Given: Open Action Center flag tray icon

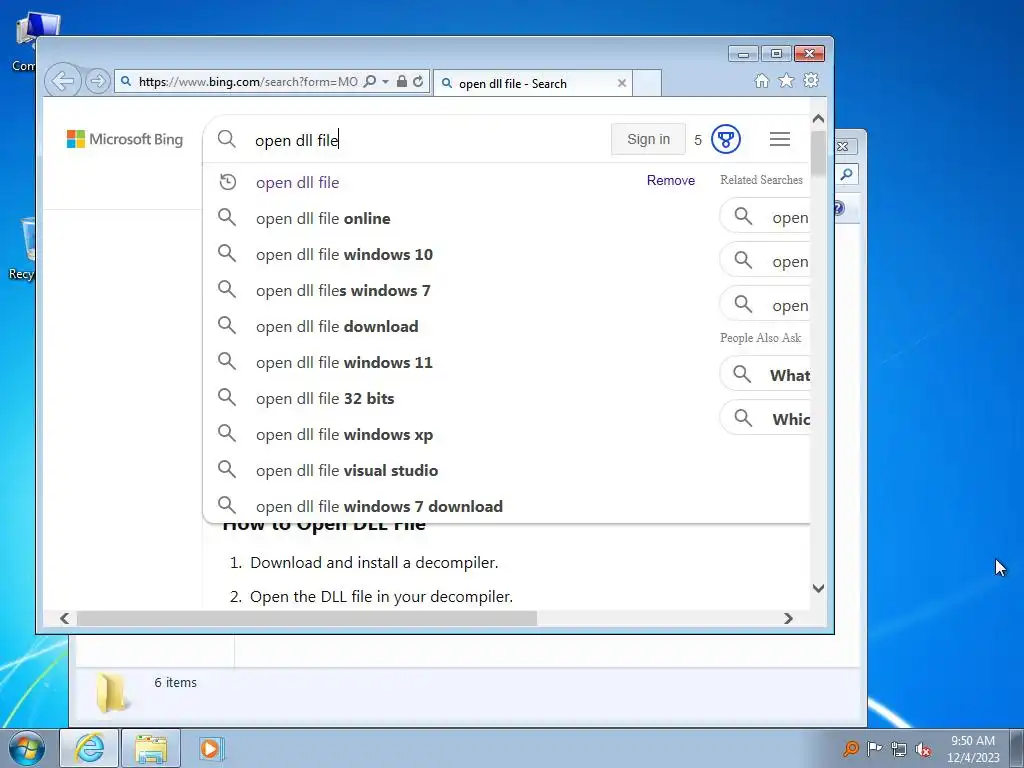Looking at the screenshot, I should [874, 748].
